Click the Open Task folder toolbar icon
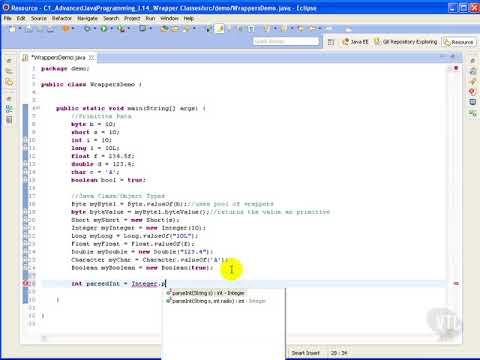The height and width of the screenshot is (360, 480). (x=175, y=29)
